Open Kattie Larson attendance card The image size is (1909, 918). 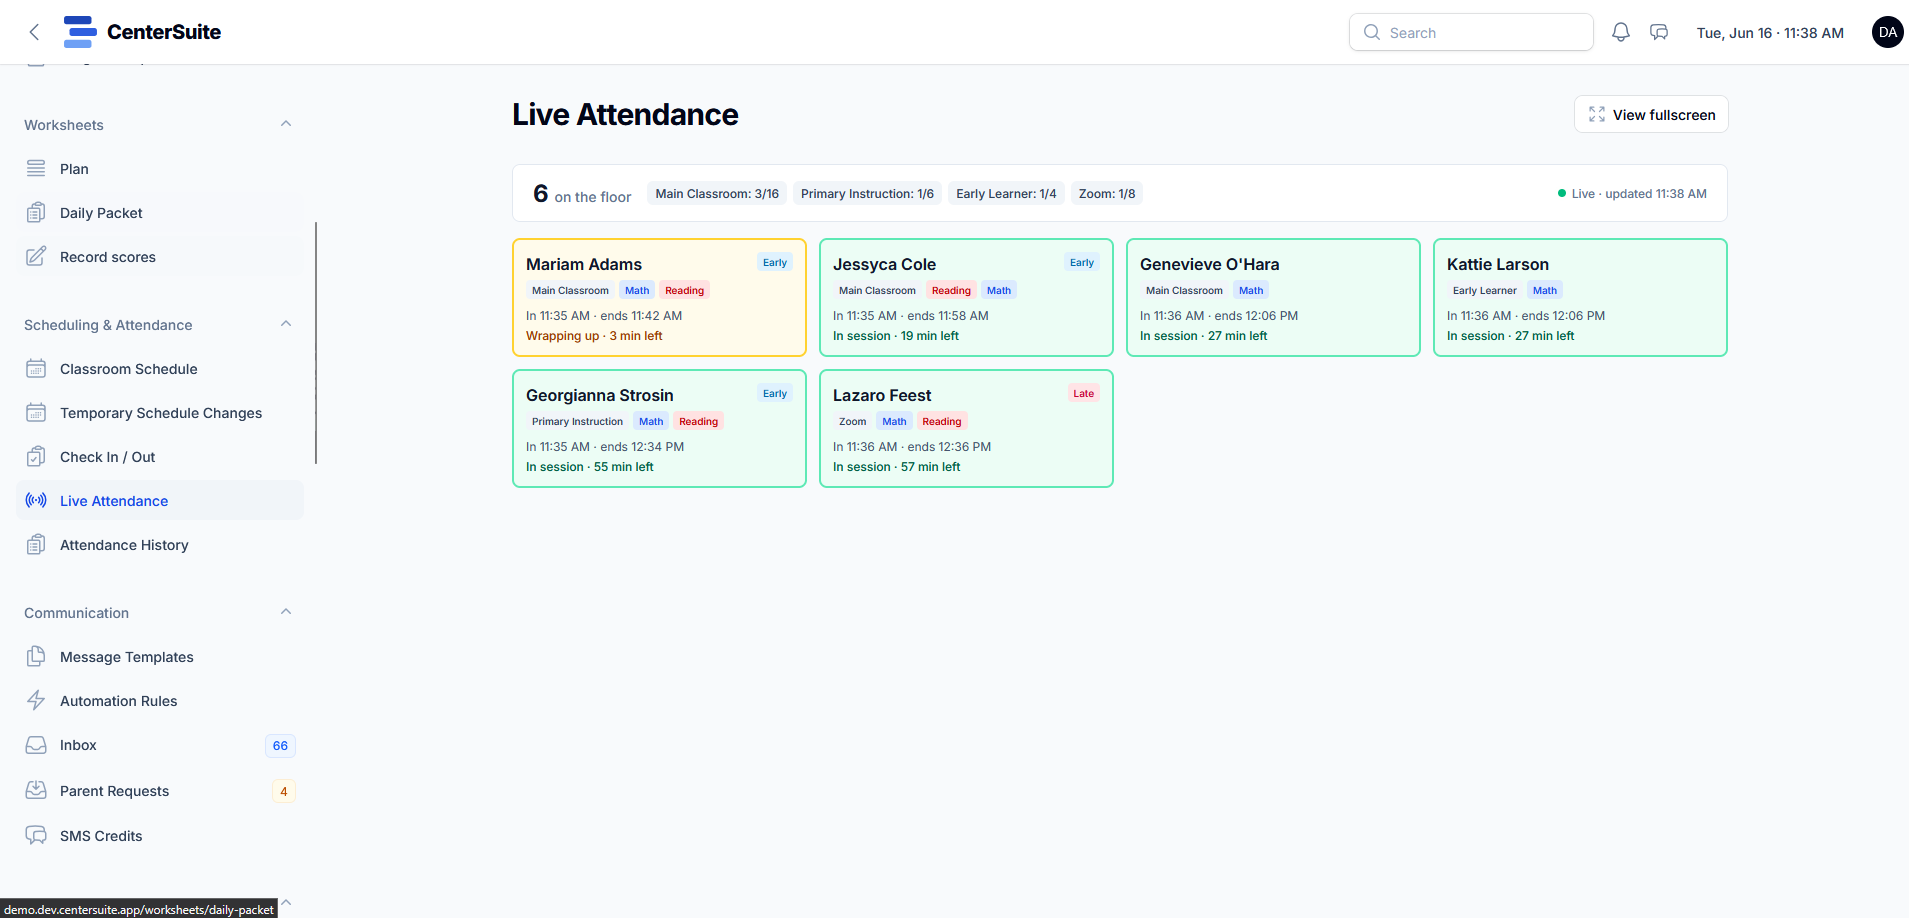click(1580, 297)
